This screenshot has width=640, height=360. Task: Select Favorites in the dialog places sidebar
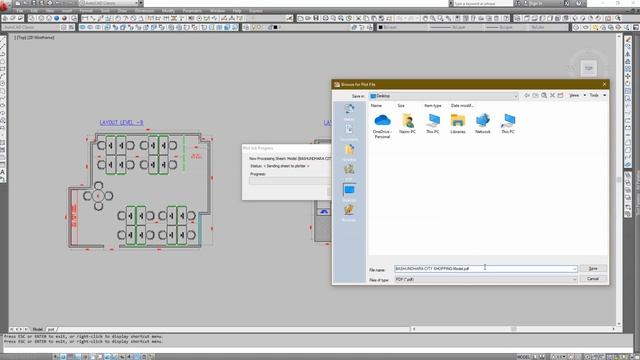tap(349, 153)
